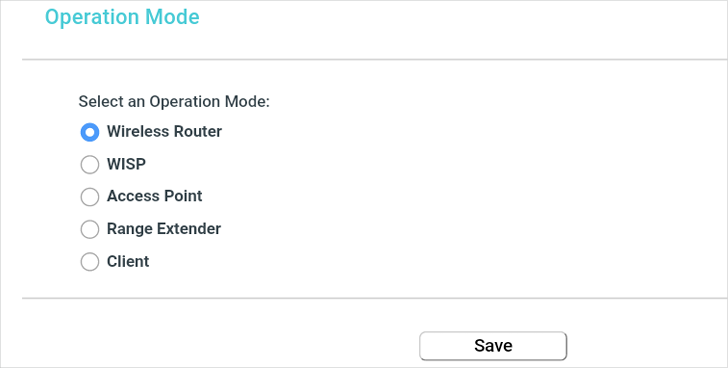The width and height of the screenshot is (728, 368).
Task: Click the 'Select an Operation Mode:' prompt text
Action: click(x=174, y=101)
